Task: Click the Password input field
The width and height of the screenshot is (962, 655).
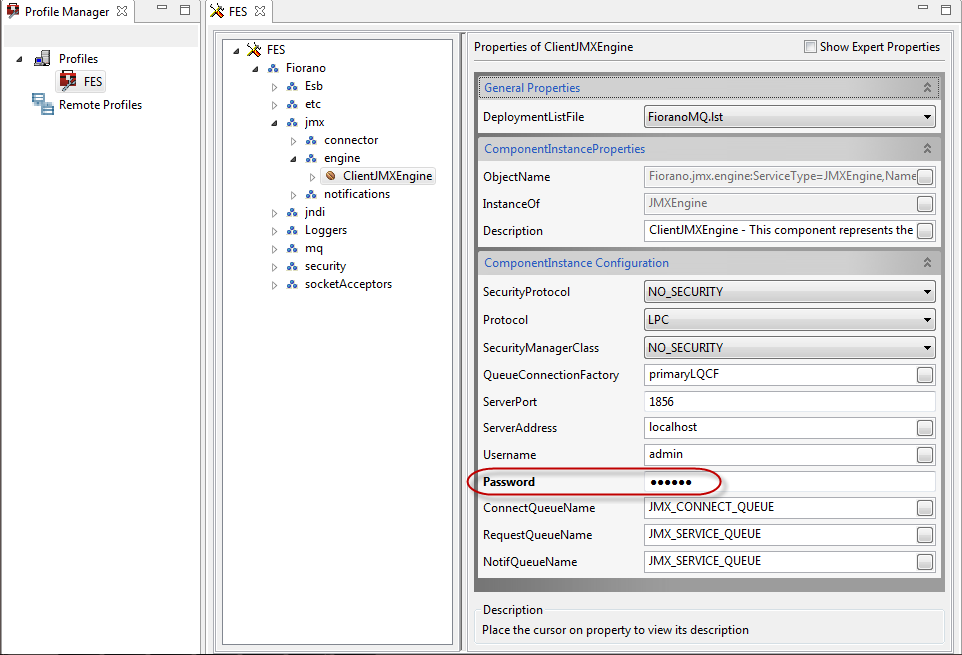Action: point(790,482)
